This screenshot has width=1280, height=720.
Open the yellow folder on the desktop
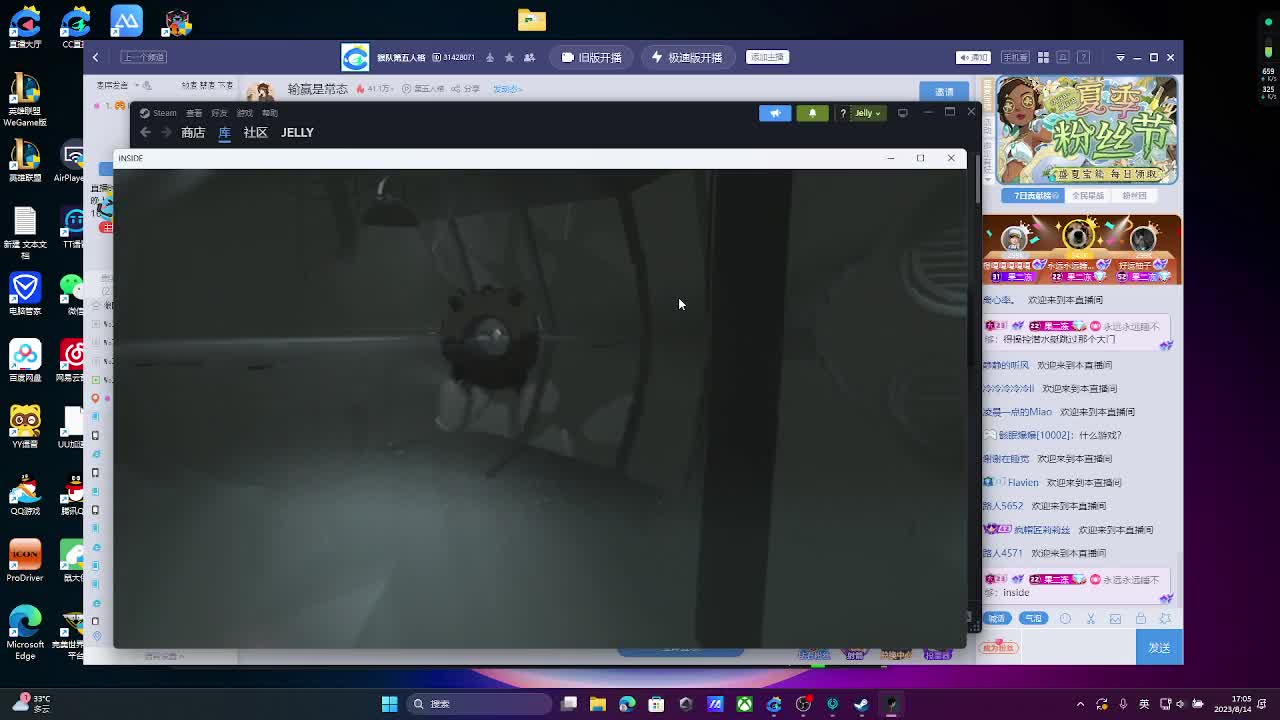coord(532,20)
